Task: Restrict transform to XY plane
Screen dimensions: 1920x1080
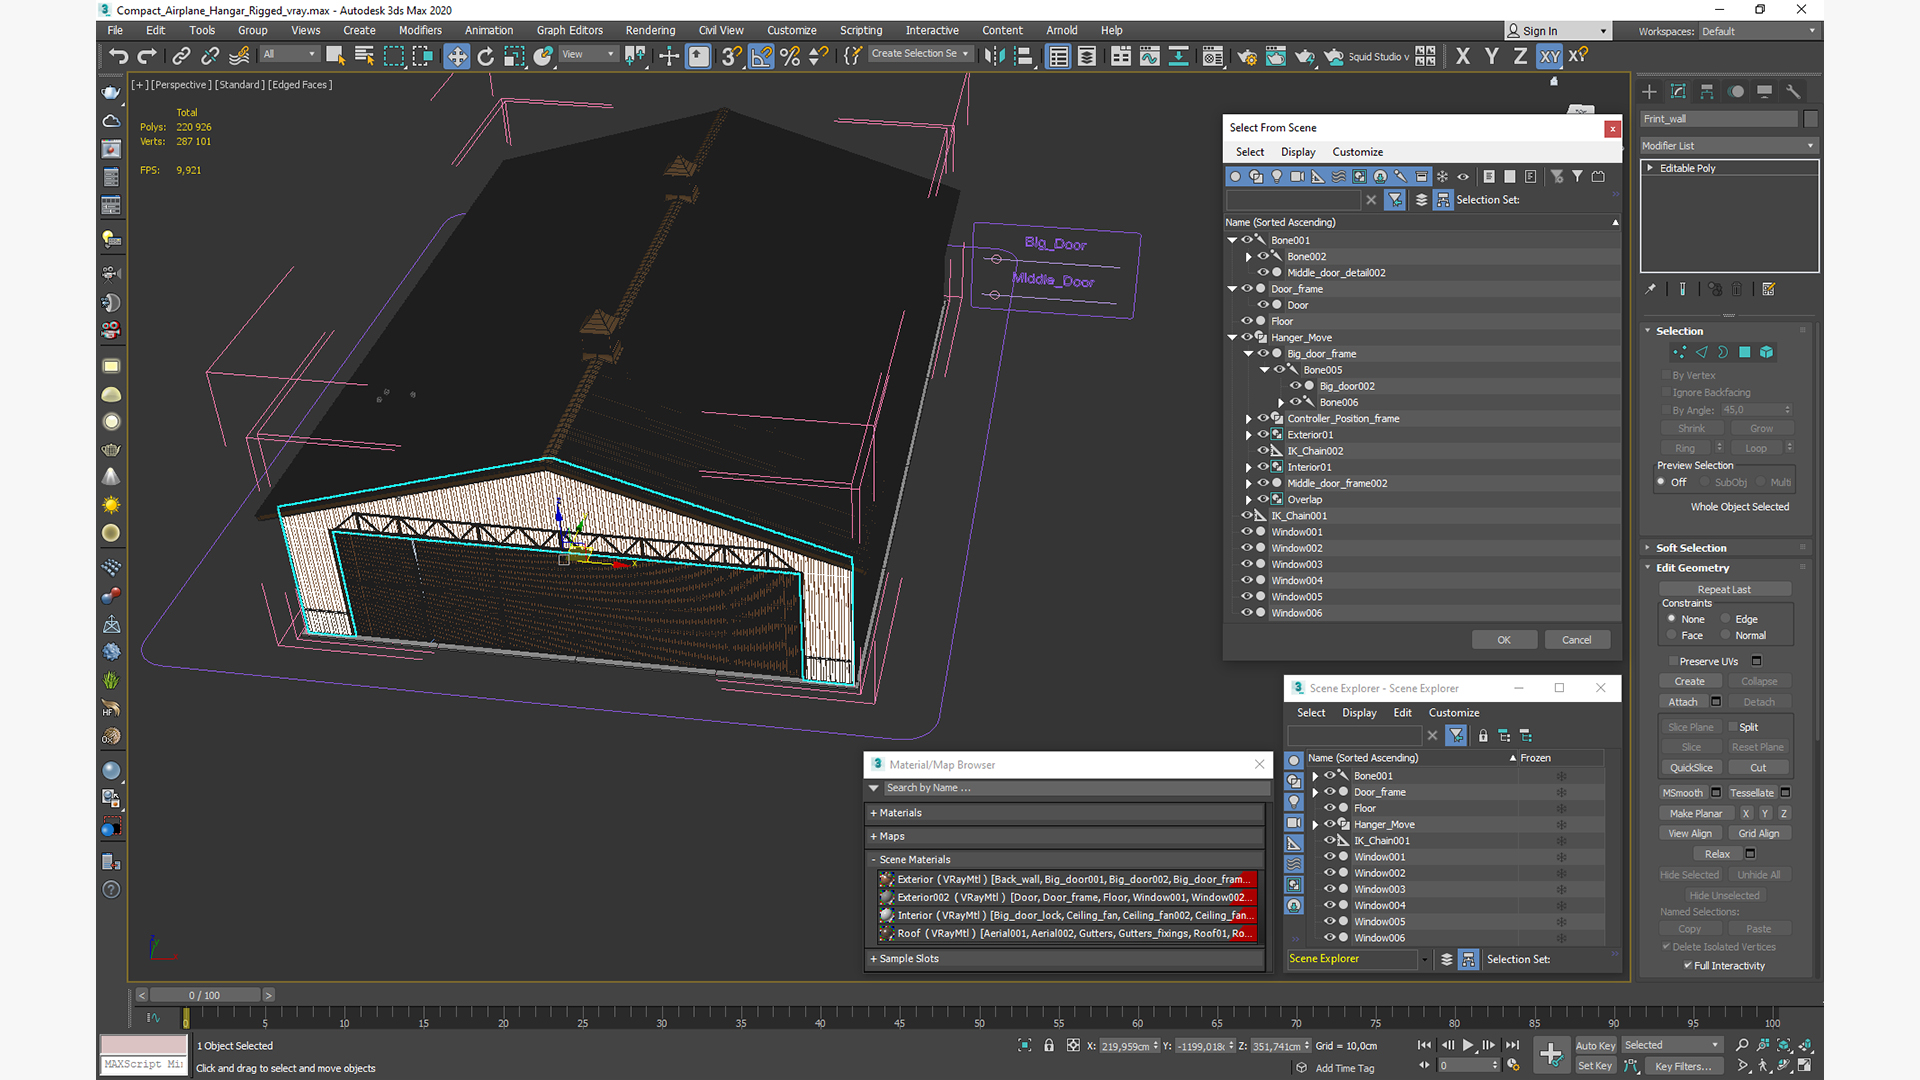Action: 1549,56
